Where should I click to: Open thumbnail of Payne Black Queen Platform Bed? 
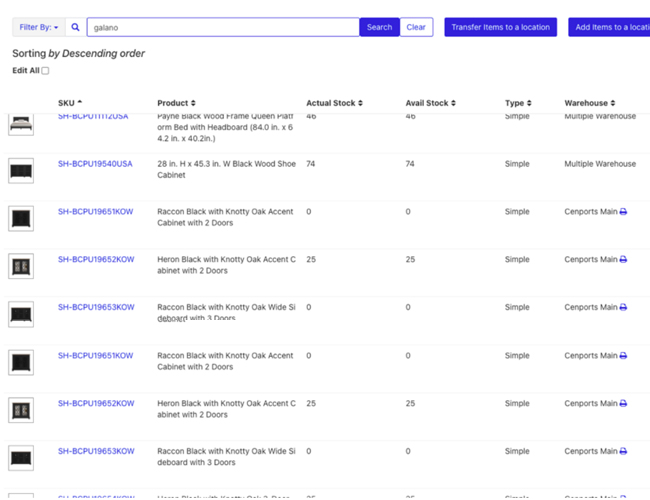21,124
